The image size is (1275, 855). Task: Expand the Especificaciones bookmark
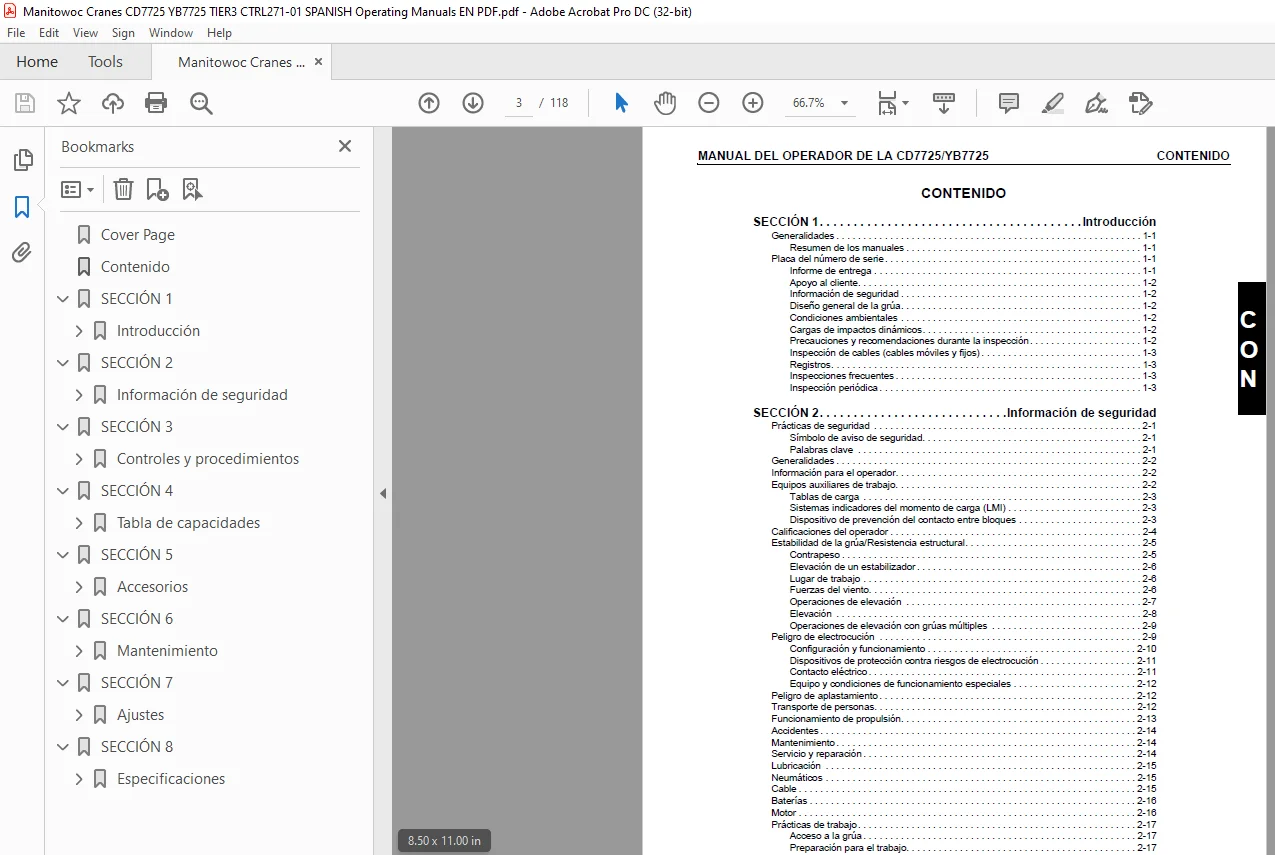(80, 779)
